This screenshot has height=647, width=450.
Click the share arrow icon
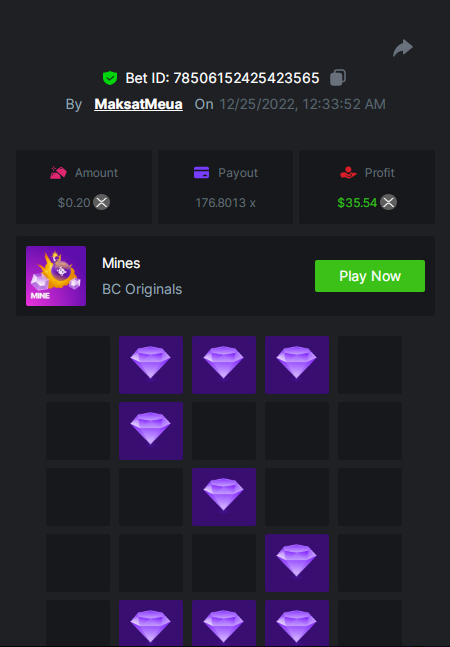click(x=403, y=48)
